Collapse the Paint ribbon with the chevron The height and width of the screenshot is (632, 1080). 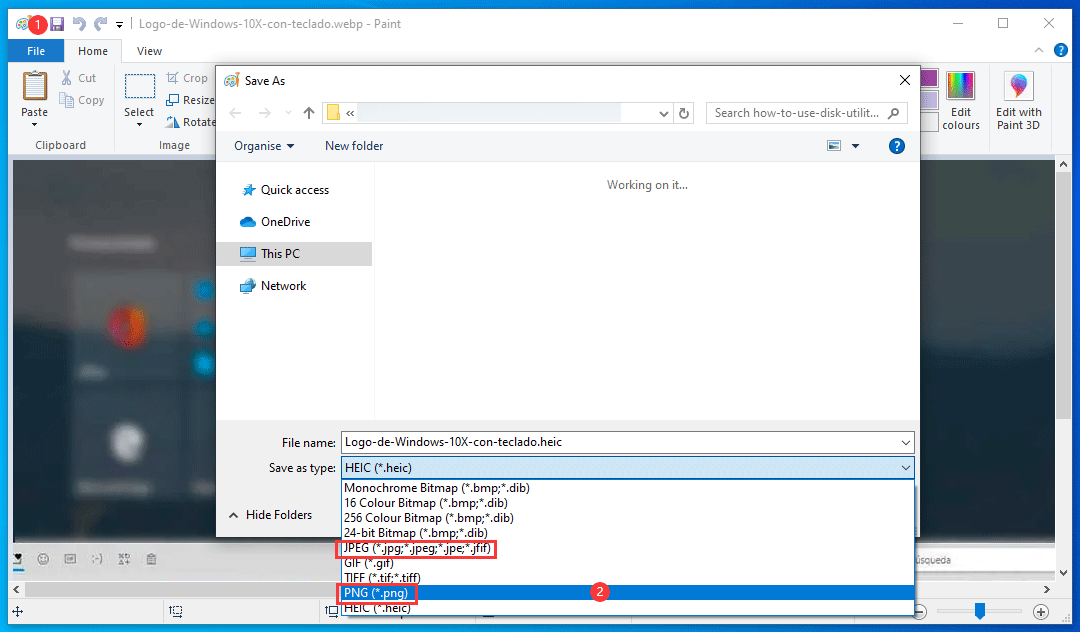[1039, 50]
